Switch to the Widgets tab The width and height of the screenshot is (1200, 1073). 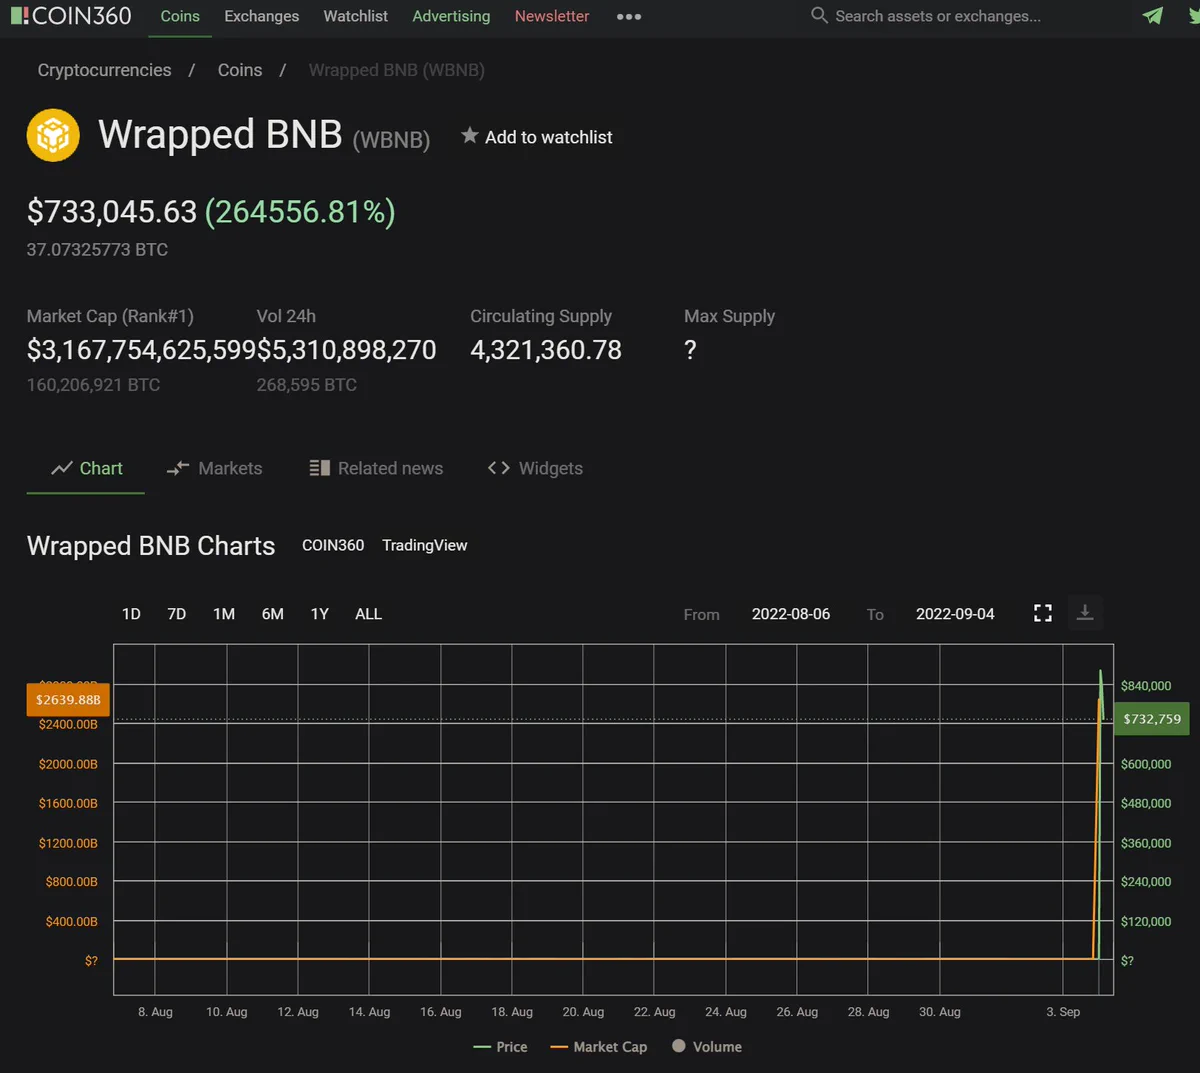535,468
